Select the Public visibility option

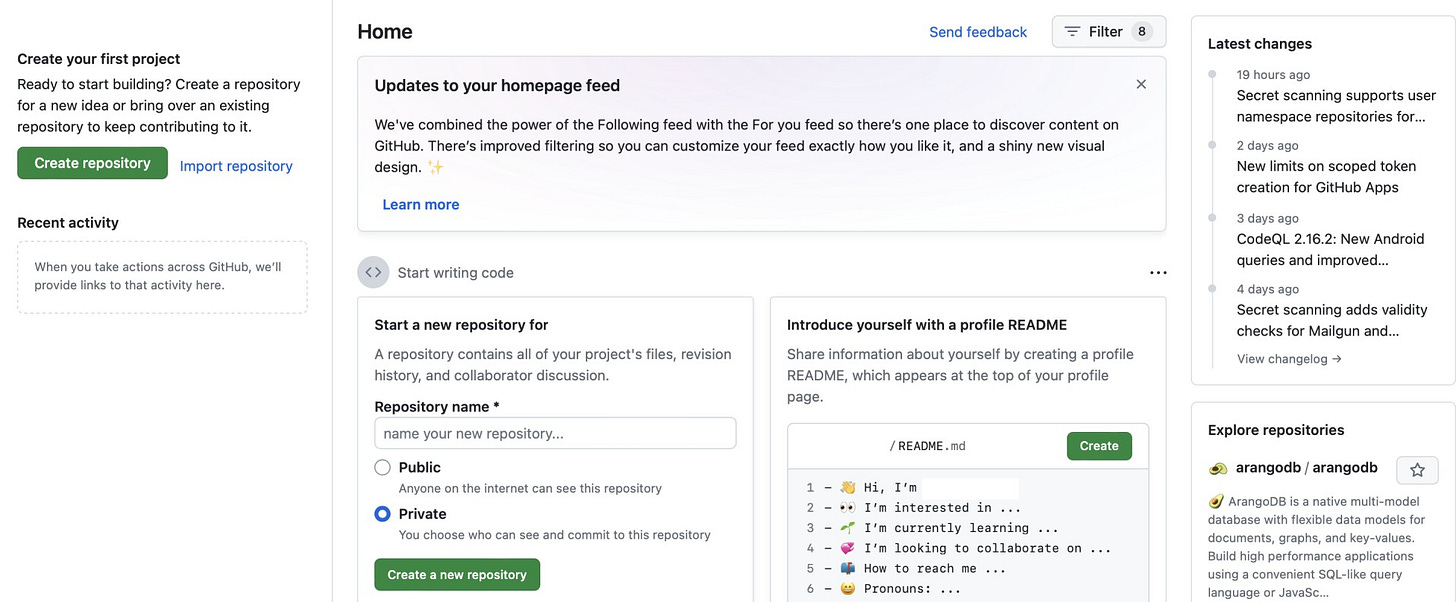point(382,467)
